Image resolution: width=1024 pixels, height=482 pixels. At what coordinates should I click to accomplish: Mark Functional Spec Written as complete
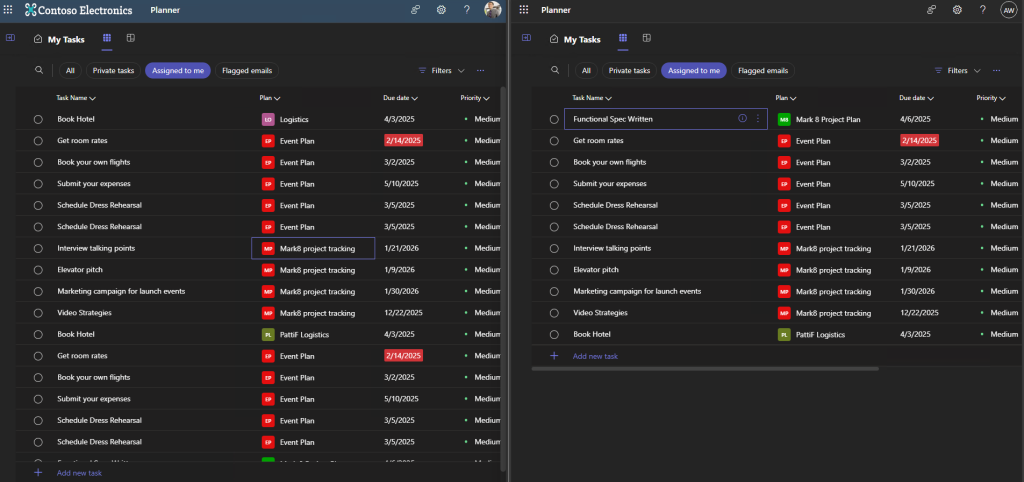pyautogui.click(x=554, y=120)
